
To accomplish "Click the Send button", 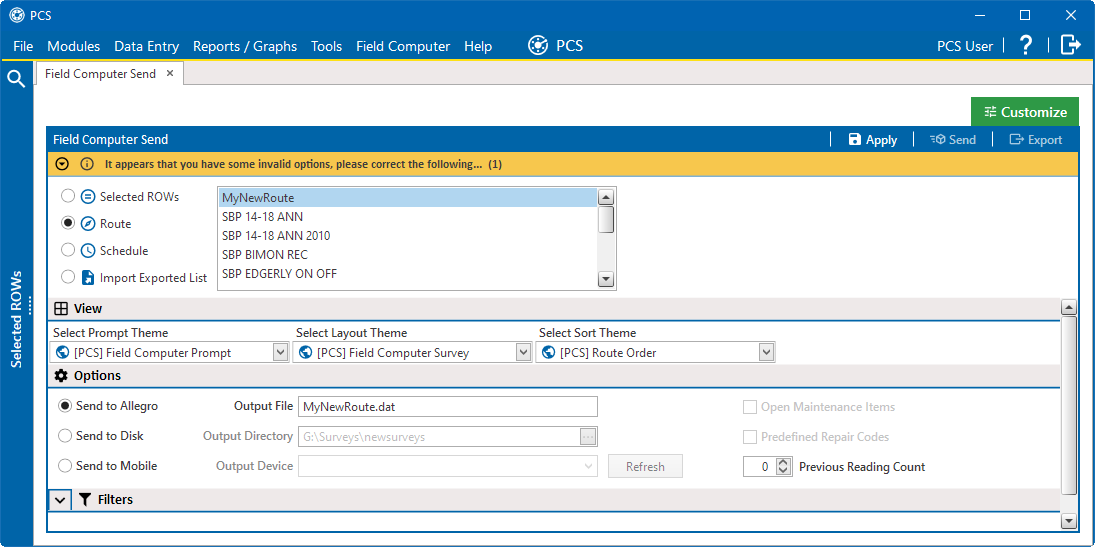I will click(953, 140).
